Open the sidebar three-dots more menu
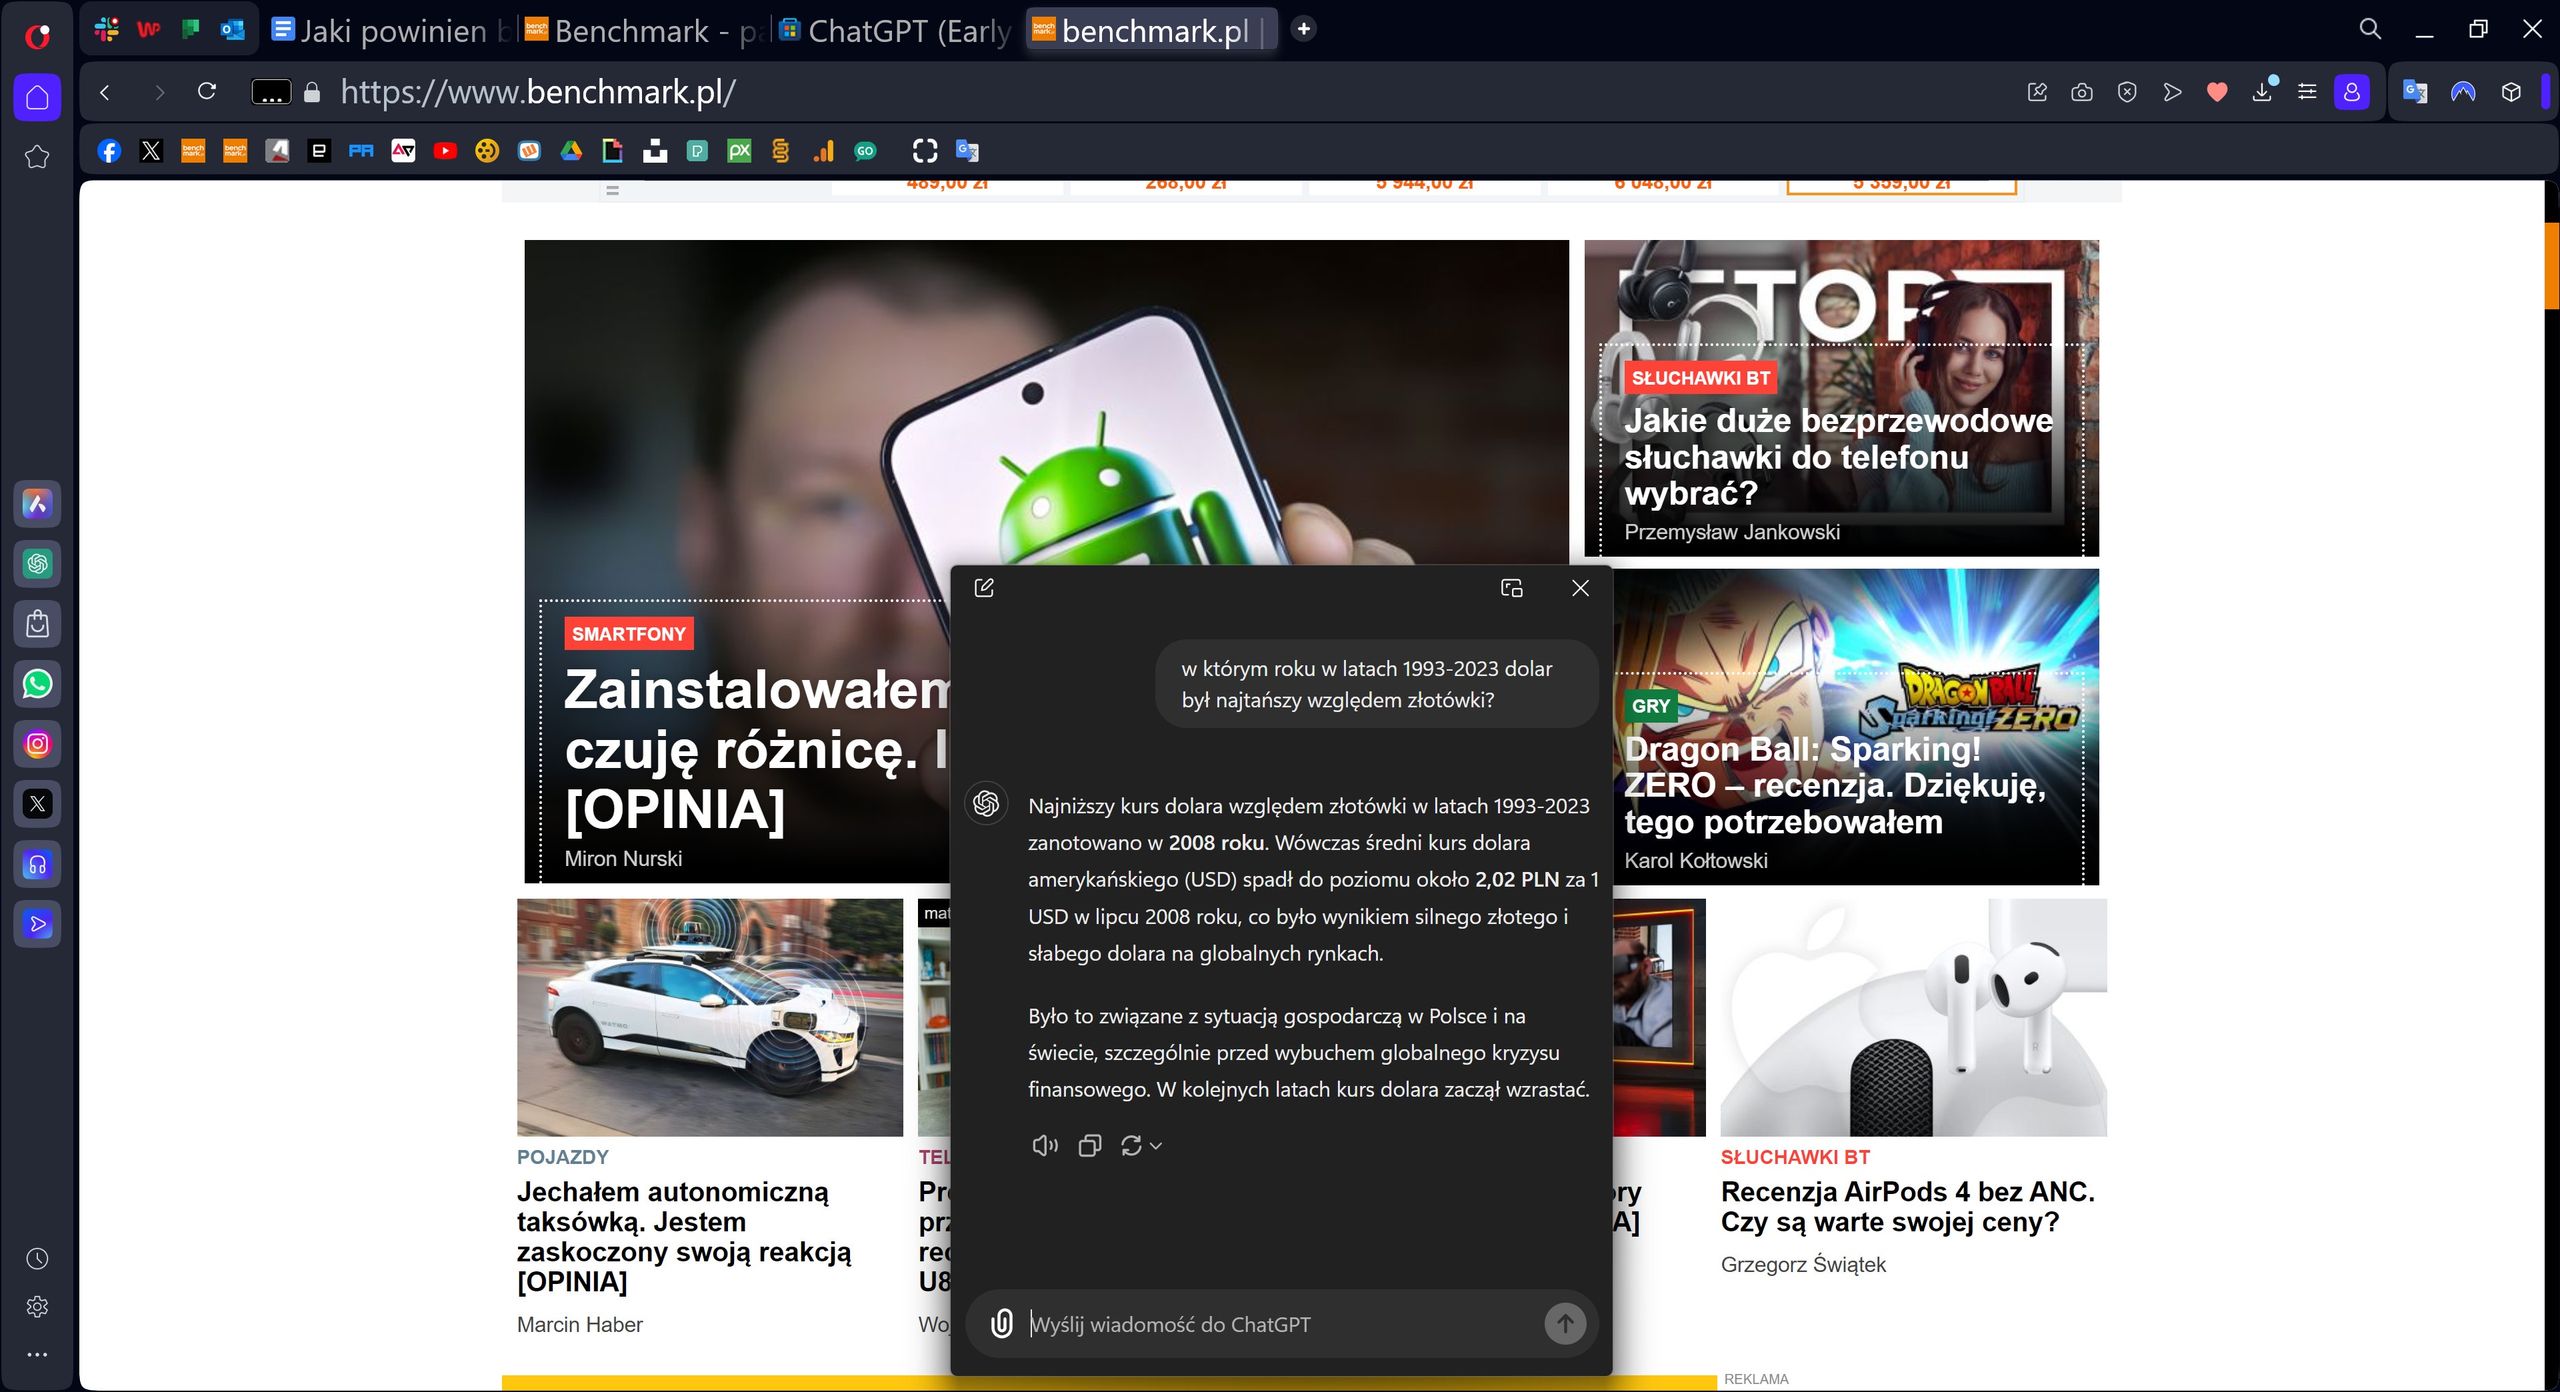2560x1392 pixels. point(37,1355)
